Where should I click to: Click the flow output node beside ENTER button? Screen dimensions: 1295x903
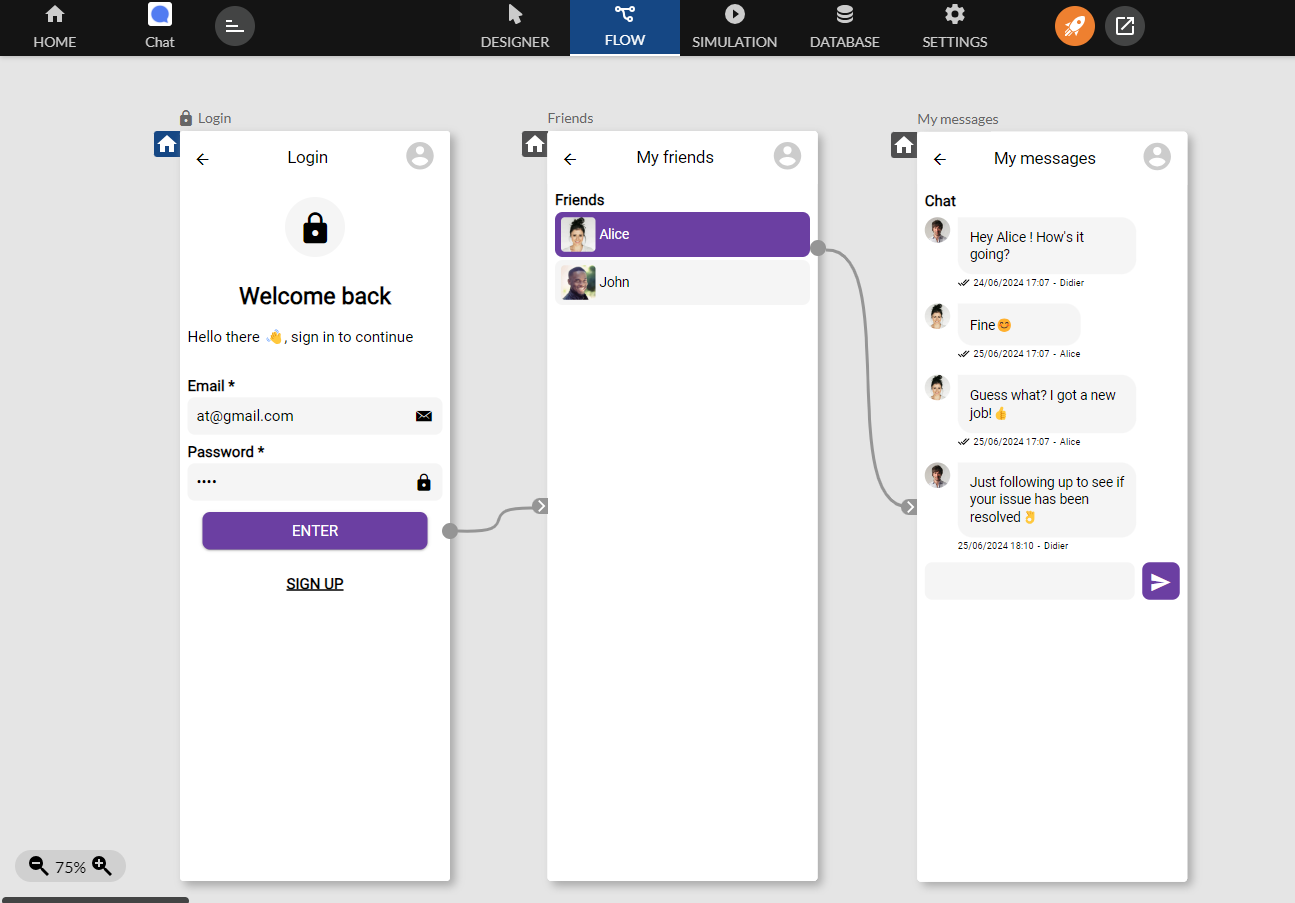click(x=450, y=531)
